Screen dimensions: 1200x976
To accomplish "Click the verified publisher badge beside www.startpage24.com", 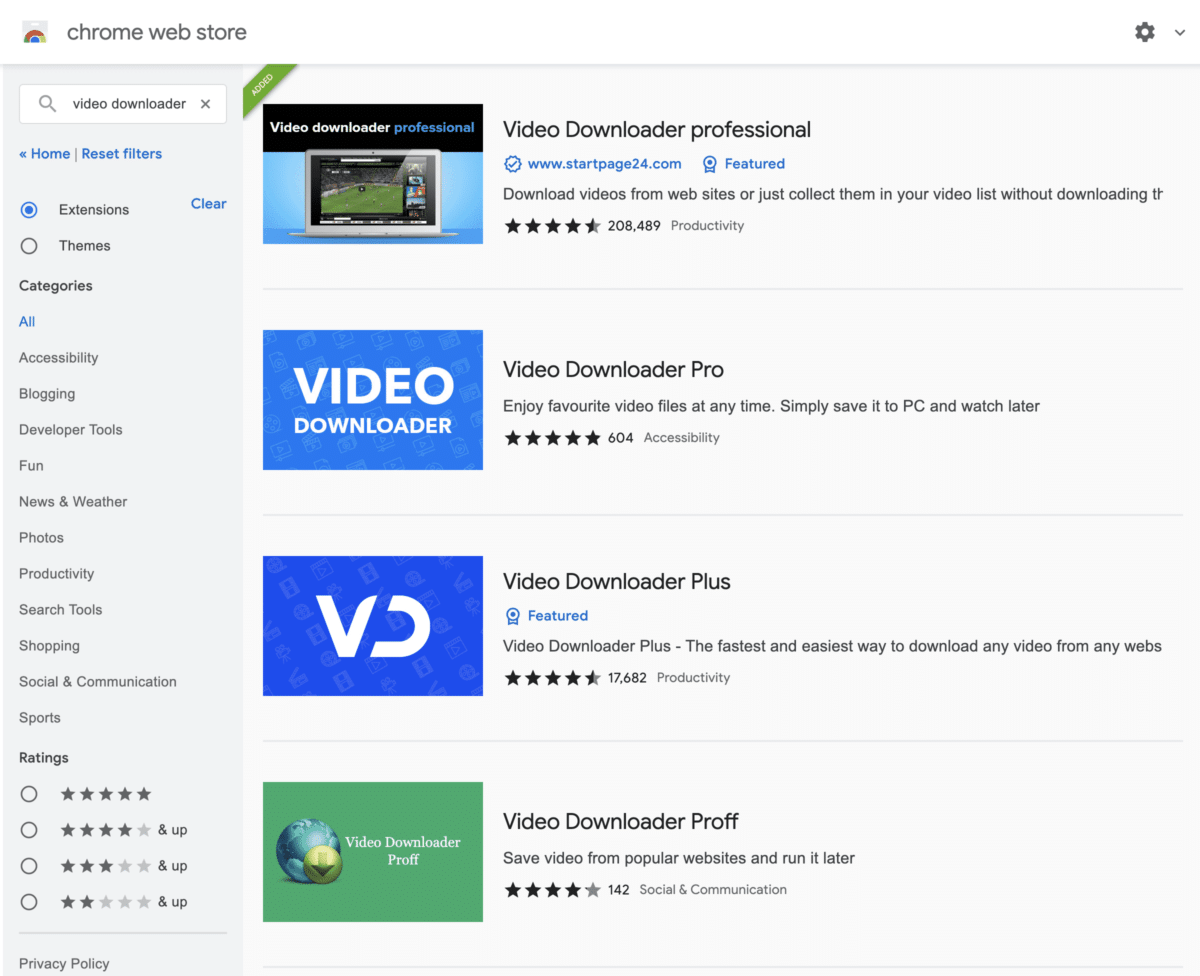I will pos(513,164).
